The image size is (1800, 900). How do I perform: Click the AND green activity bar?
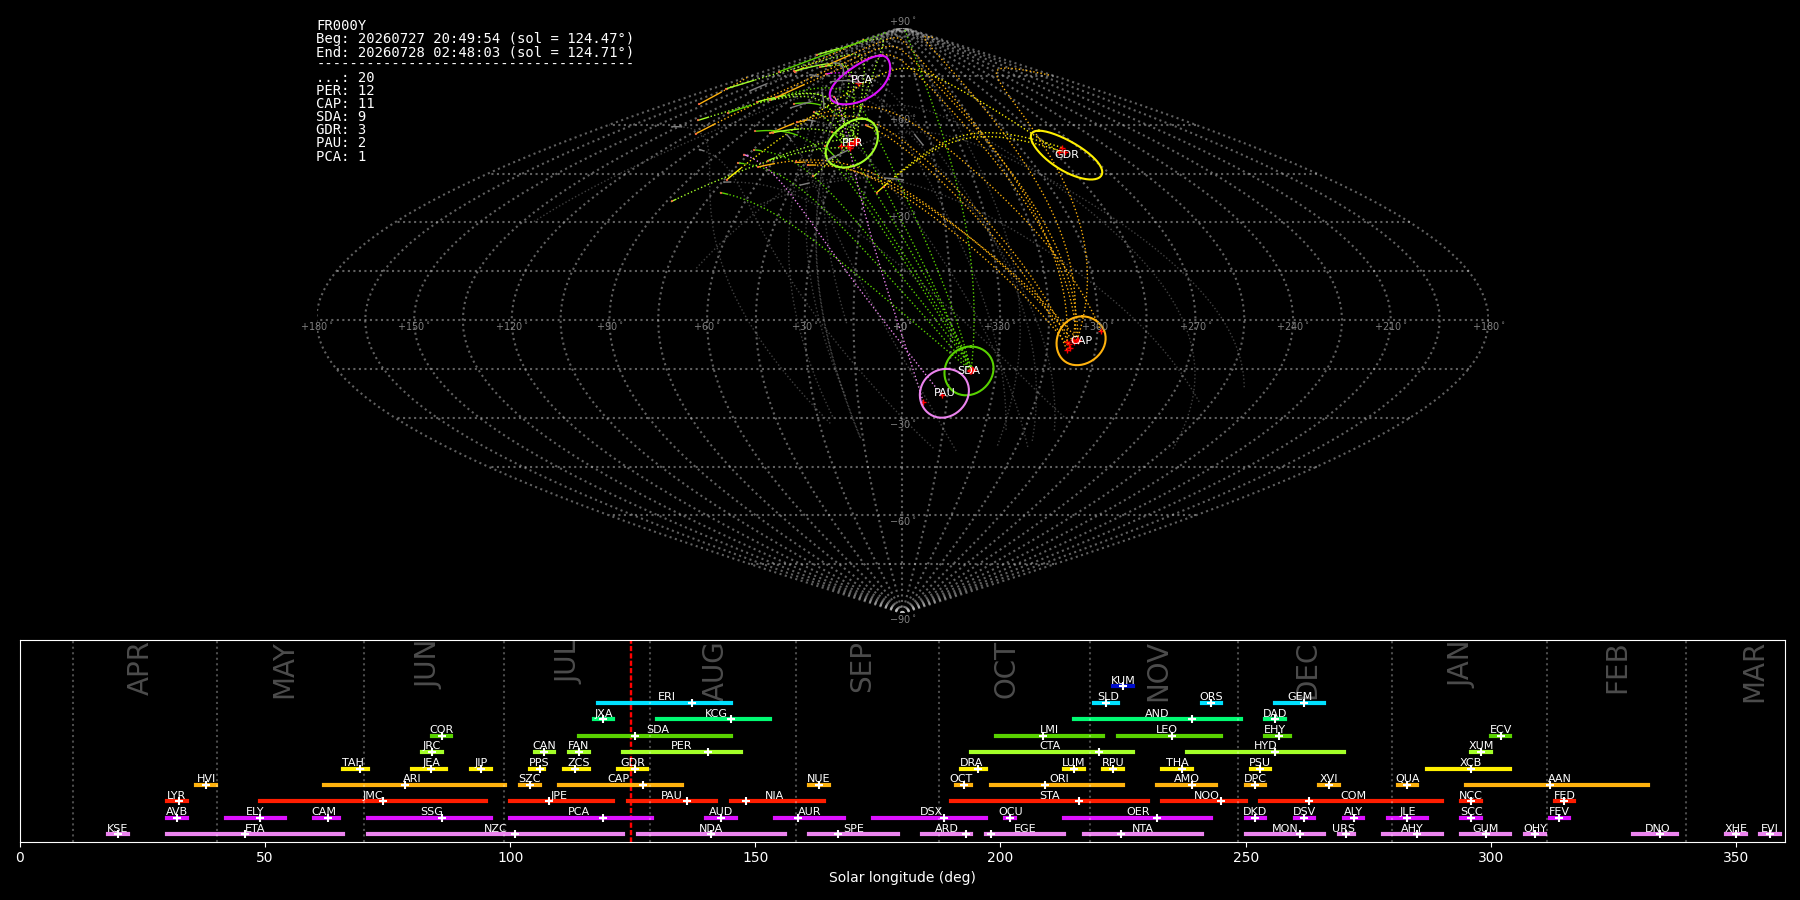pos(1157,719)
